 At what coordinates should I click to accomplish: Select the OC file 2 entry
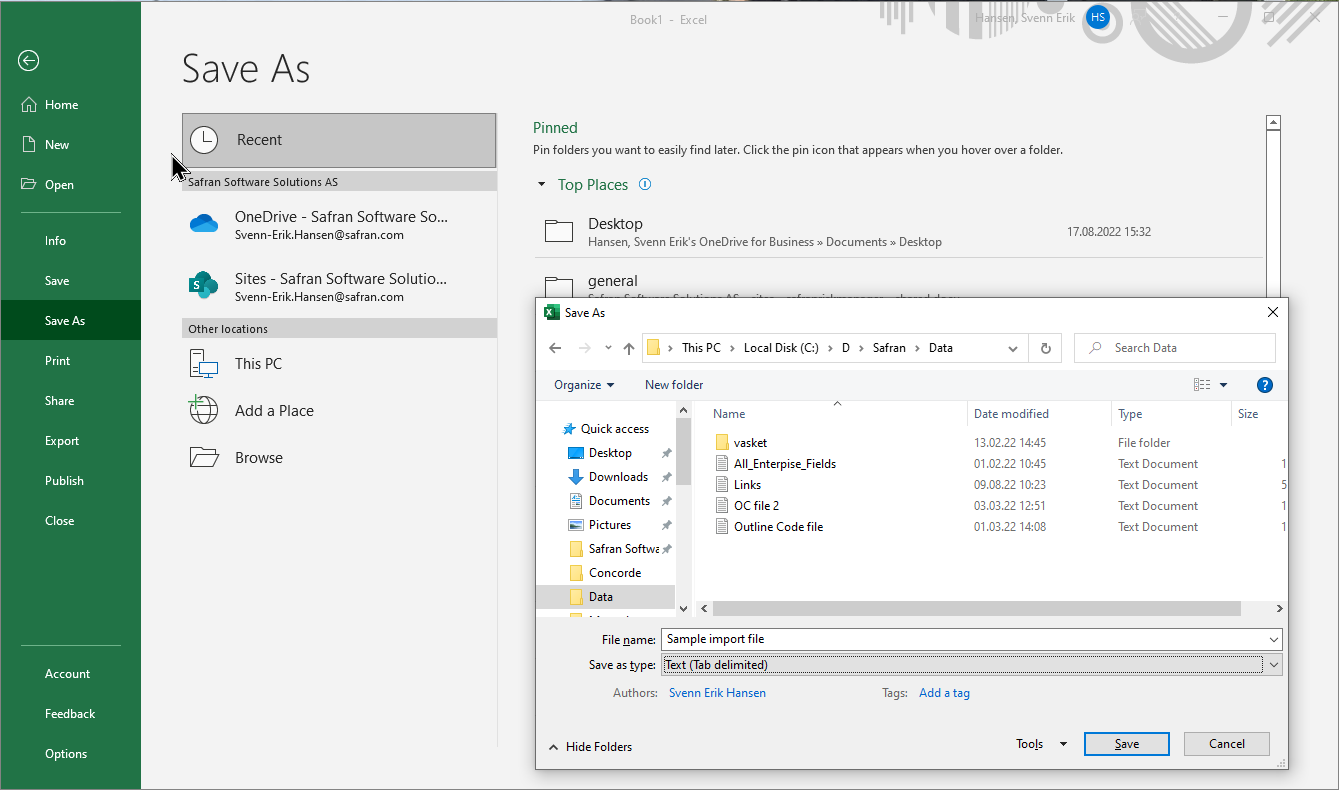pyautogui.click(x=756, y=506)
